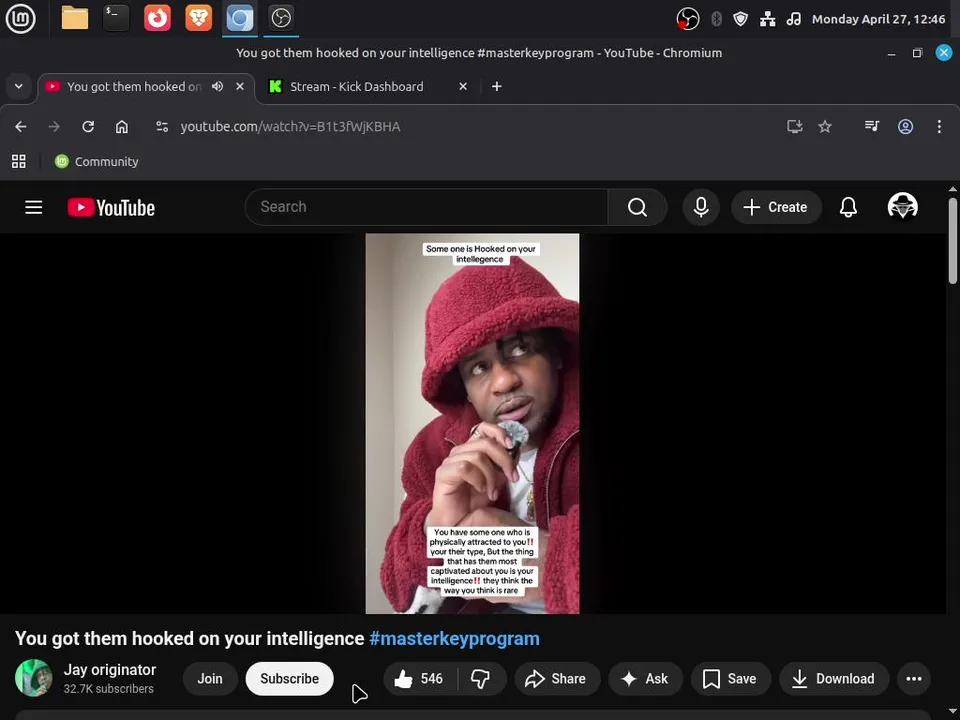Screen dimensions: 960x720
Task: Open the Linux Mint start menu
Action: pos(20,18)
